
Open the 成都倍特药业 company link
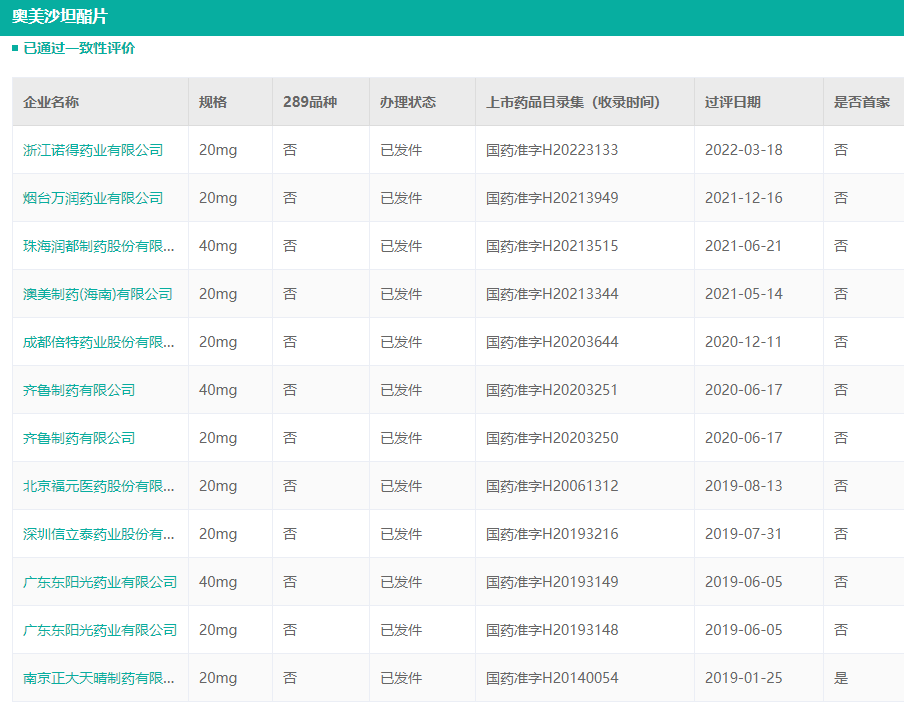[x=99, y=342]
